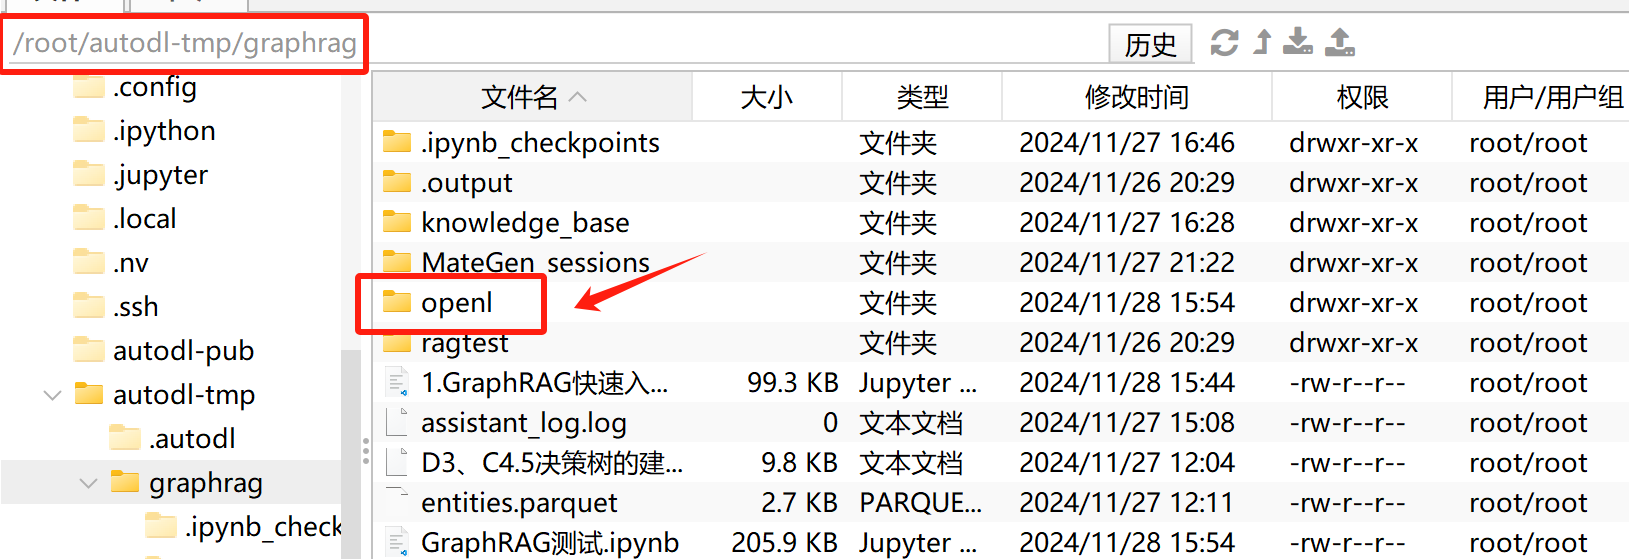Select .ipynb_check subfolder in tree
Viewport: 1629px width, 559px height.
tap(263, 527)
